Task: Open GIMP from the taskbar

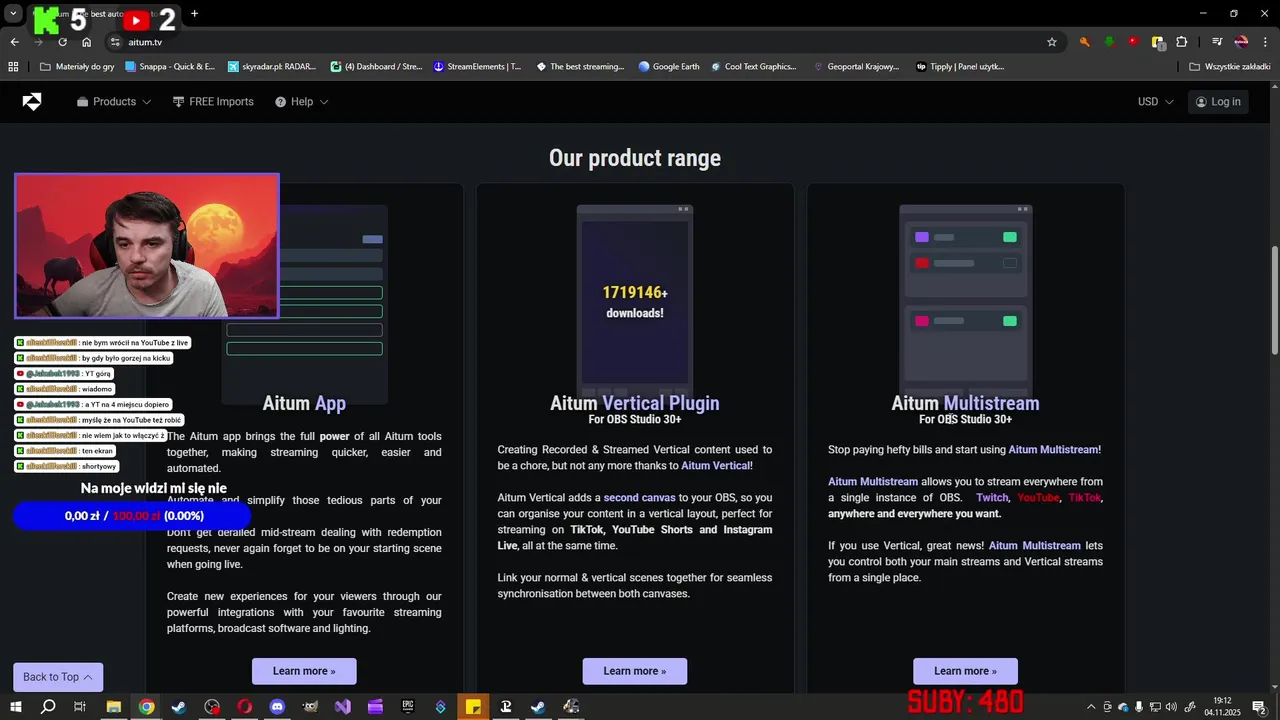Action: [x=310, y=706]
